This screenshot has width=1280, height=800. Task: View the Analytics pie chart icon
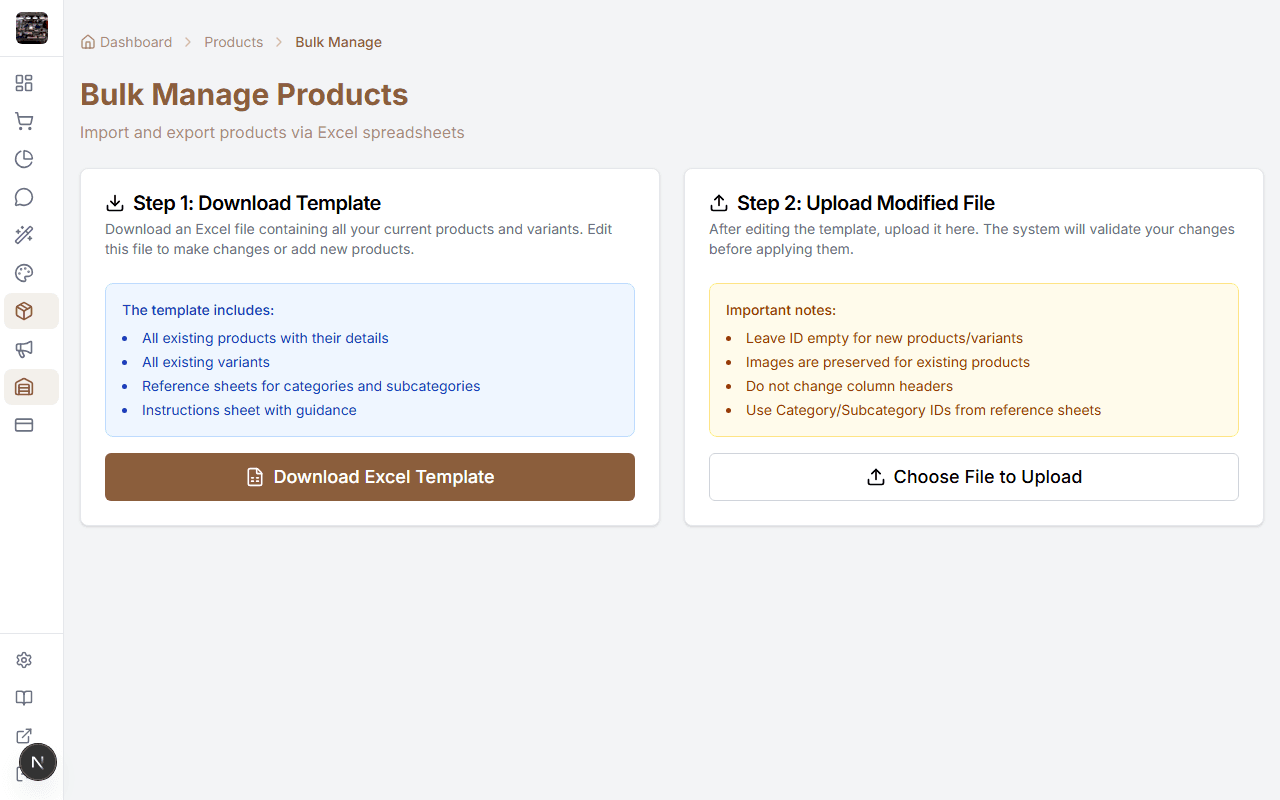[24, 159]
